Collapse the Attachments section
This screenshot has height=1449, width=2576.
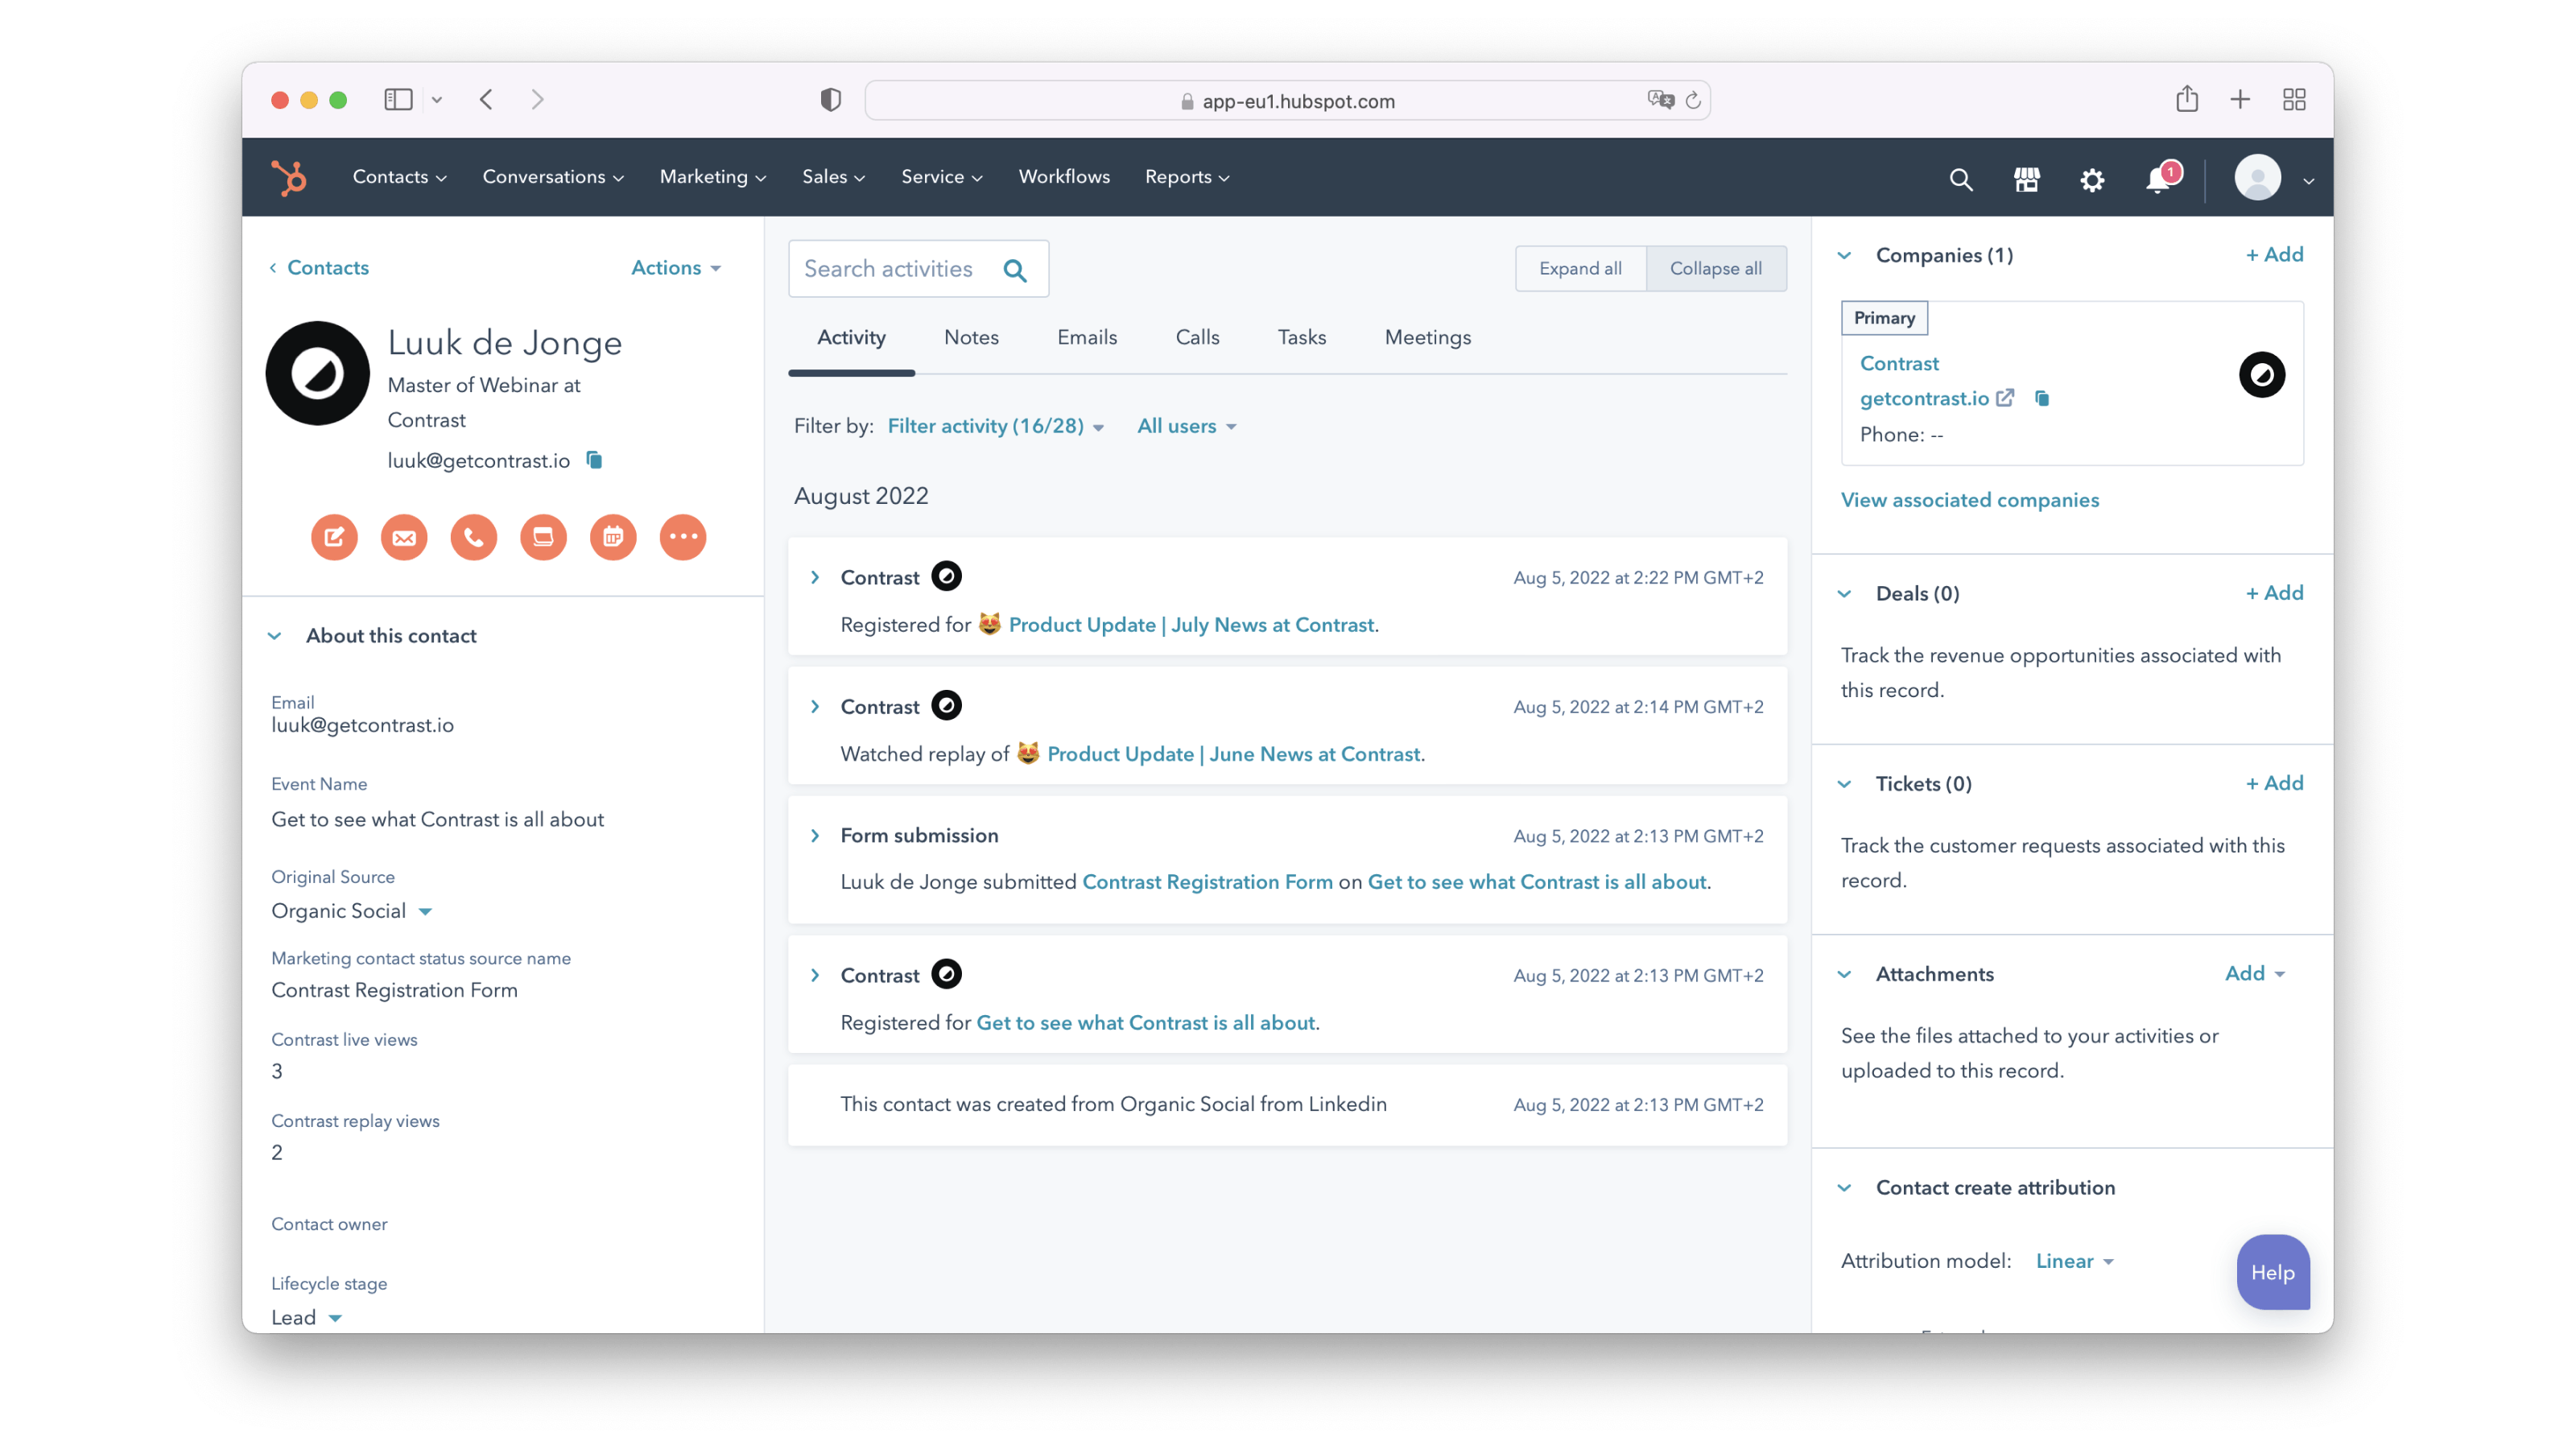(x=1844, y=974)
